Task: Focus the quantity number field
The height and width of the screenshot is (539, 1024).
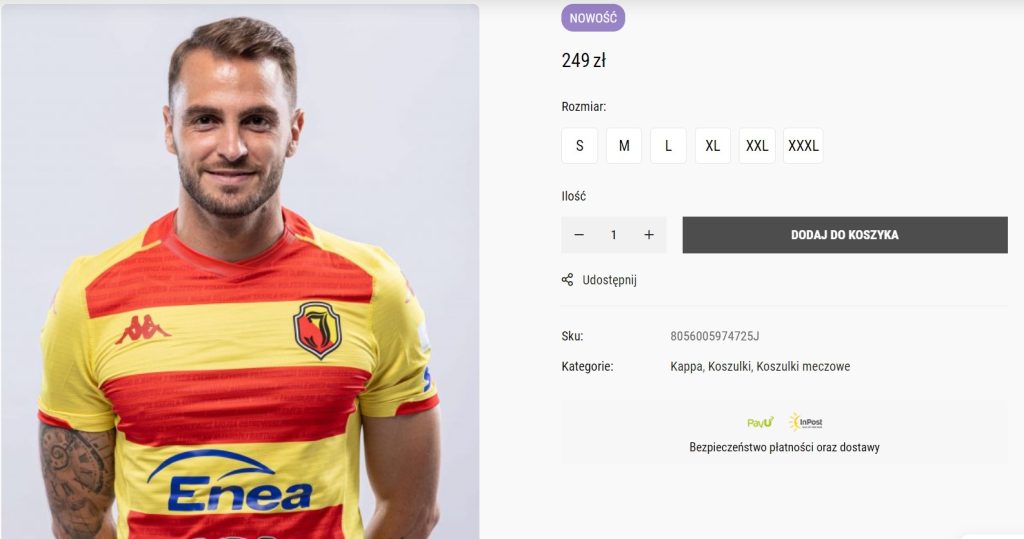Action: tap(614, 235)
